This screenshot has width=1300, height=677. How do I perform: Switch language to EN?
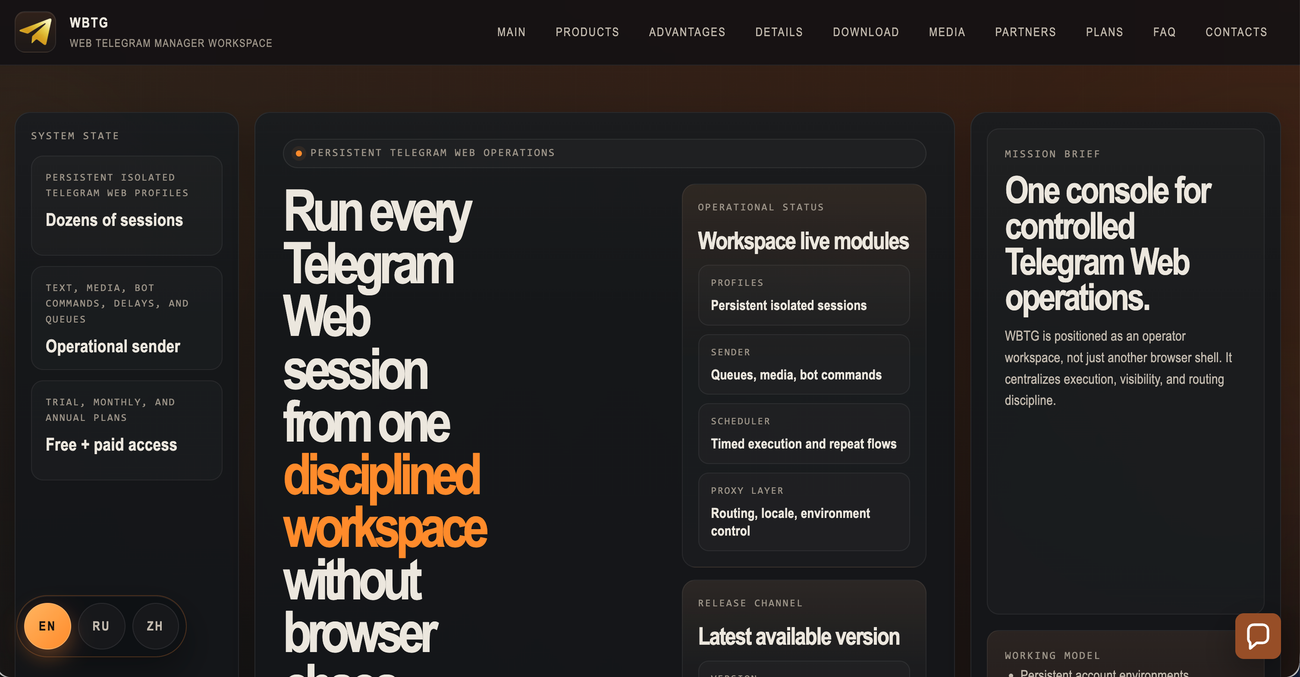(47, 626)
